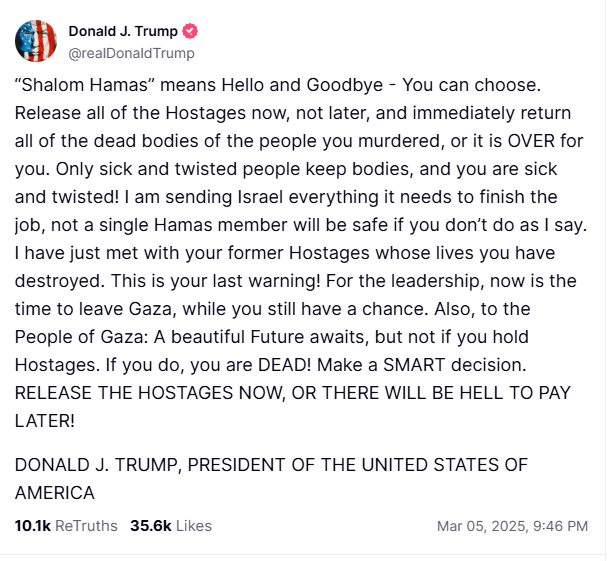Click the "Likes" label text
This screenshot has height=561, width=609.
[x=194, y=526]
